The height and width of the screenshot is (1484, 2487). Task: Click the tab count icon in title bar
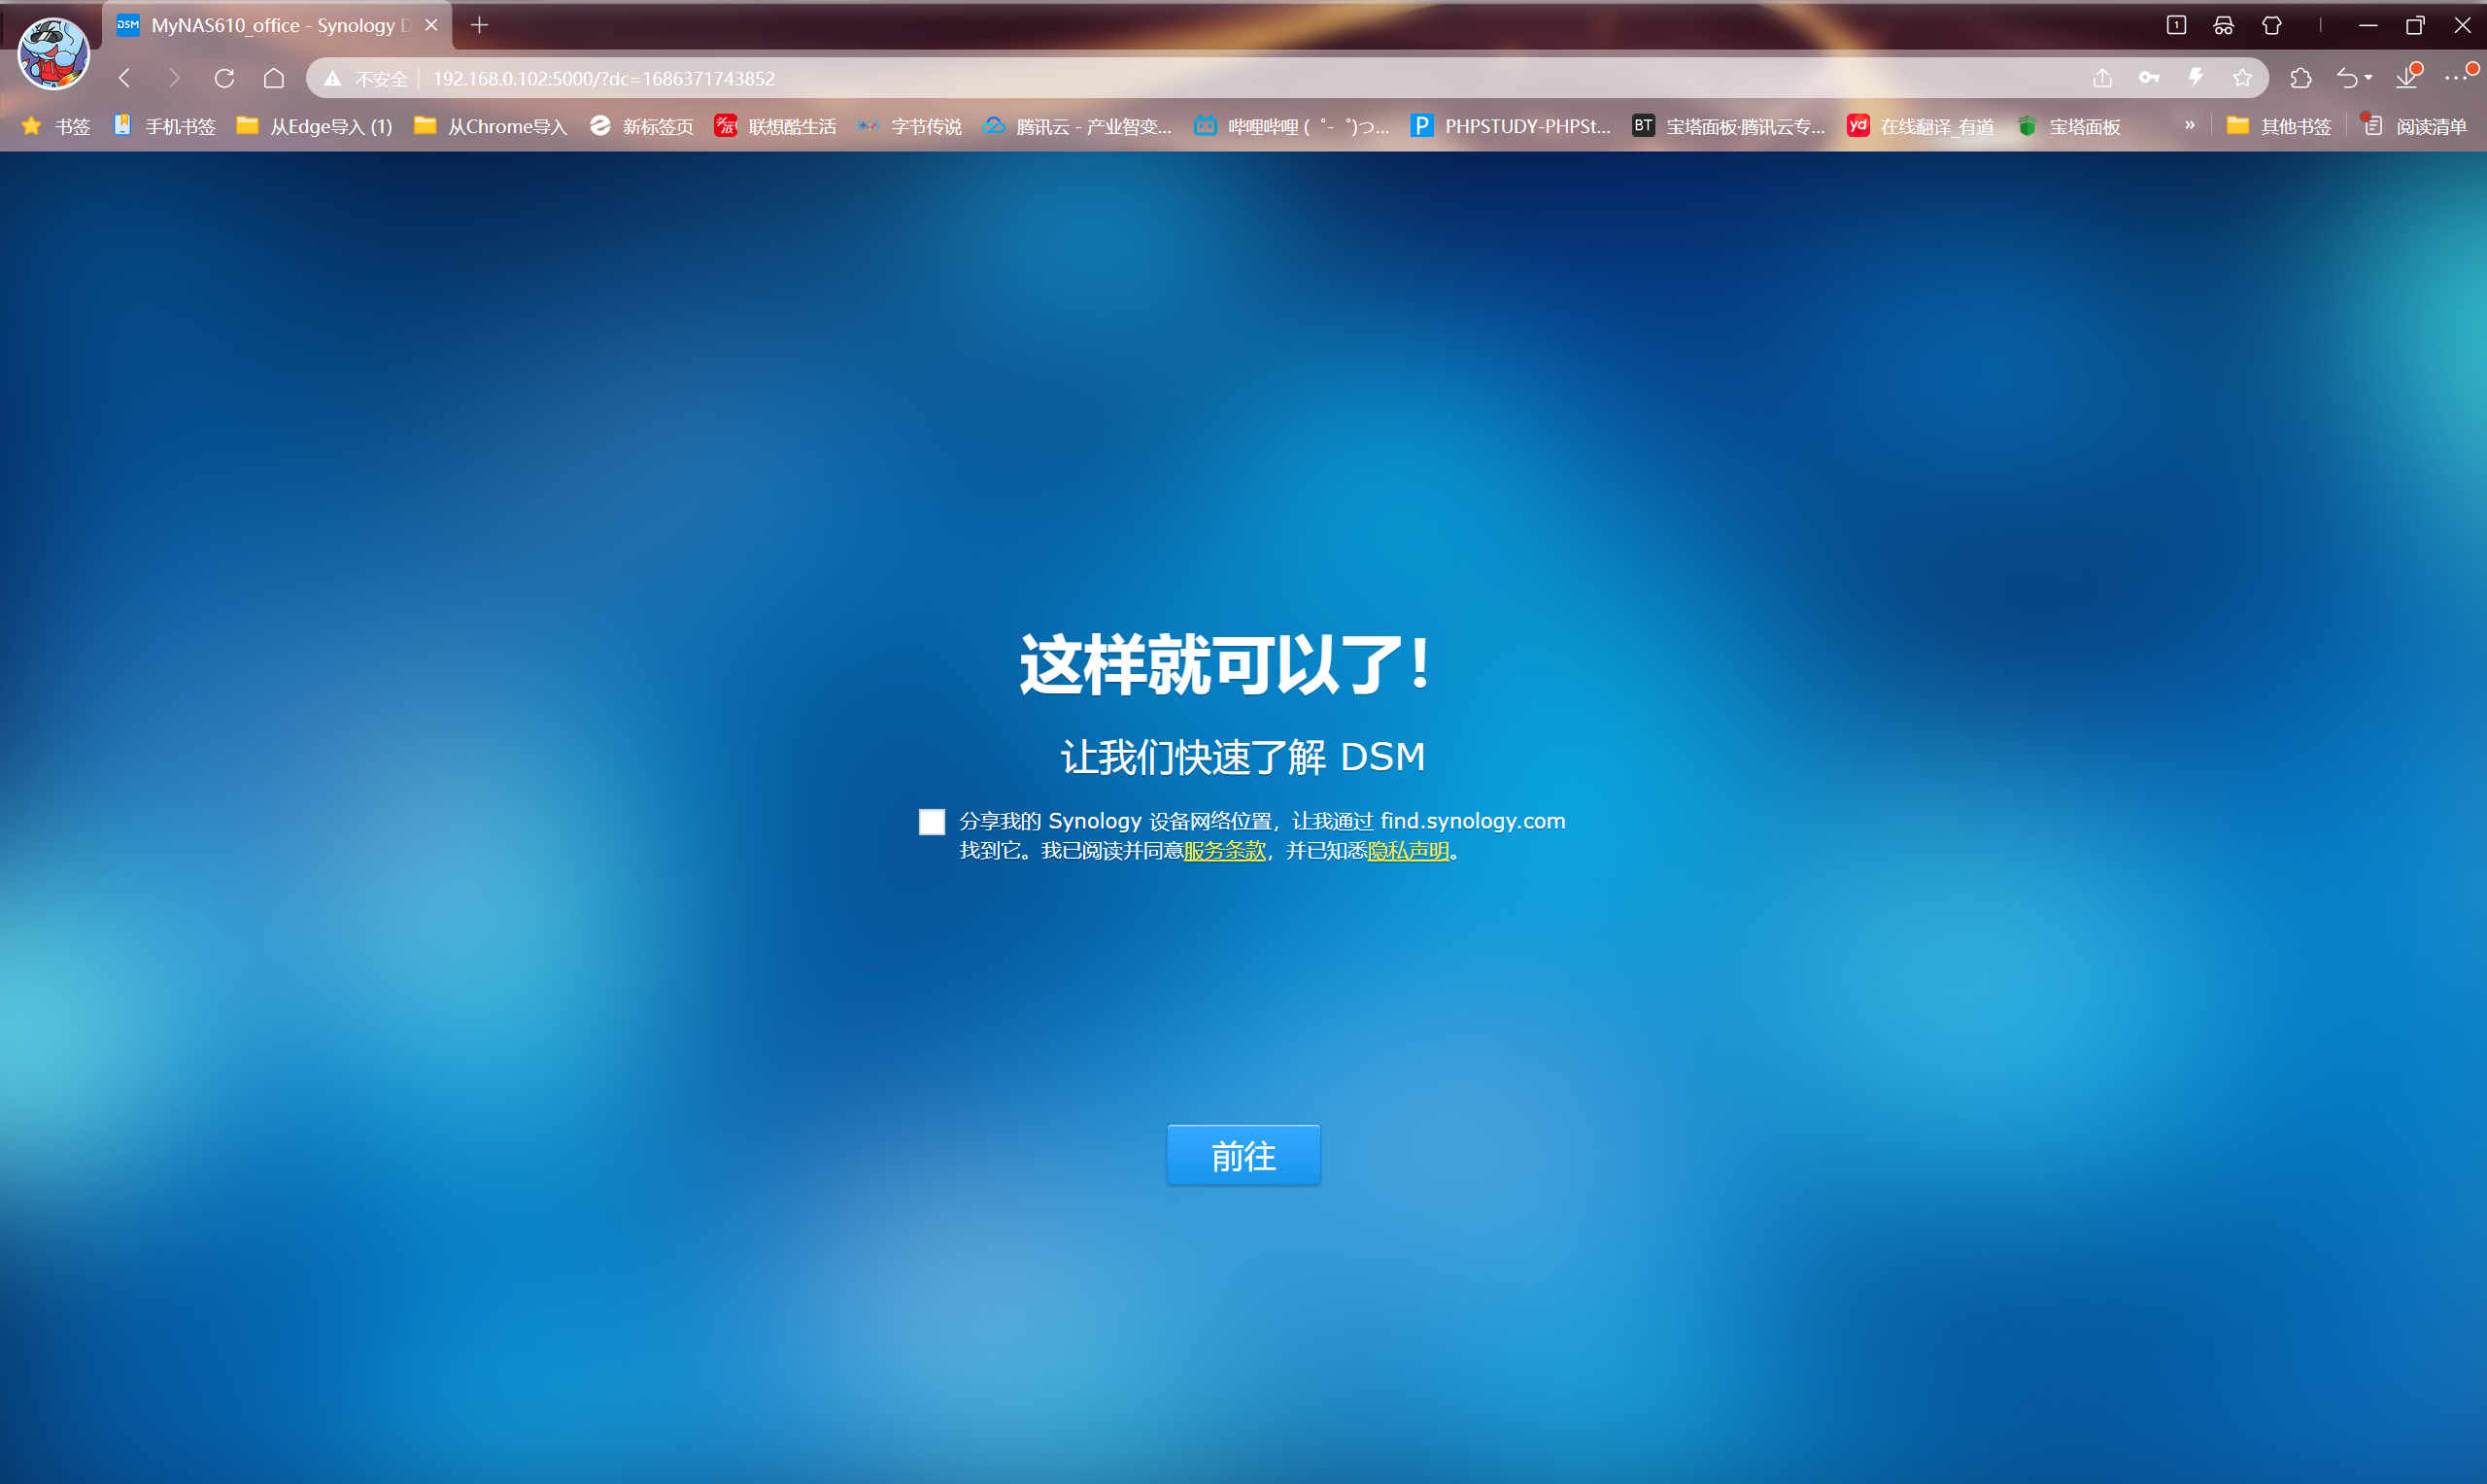(x=2176, y=25)
